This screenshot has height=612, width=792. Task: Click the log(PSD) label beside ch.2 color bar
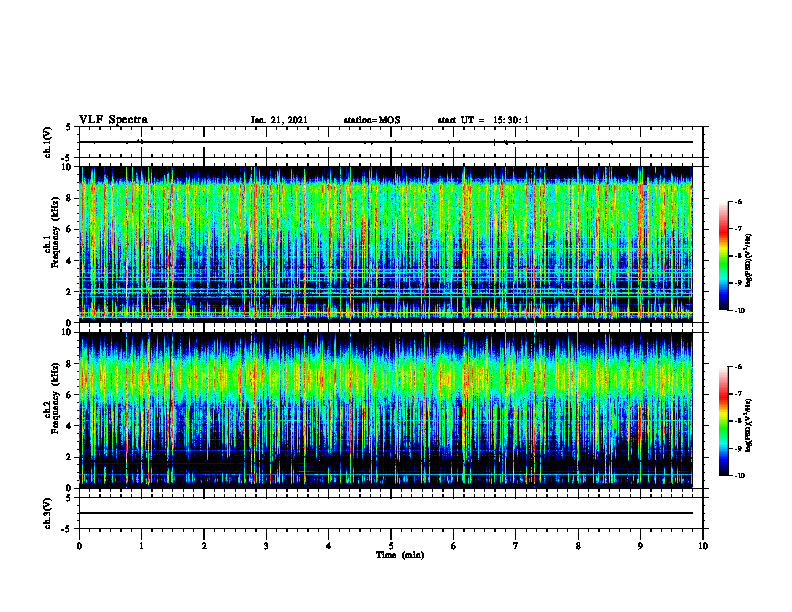tap(749, 425)
